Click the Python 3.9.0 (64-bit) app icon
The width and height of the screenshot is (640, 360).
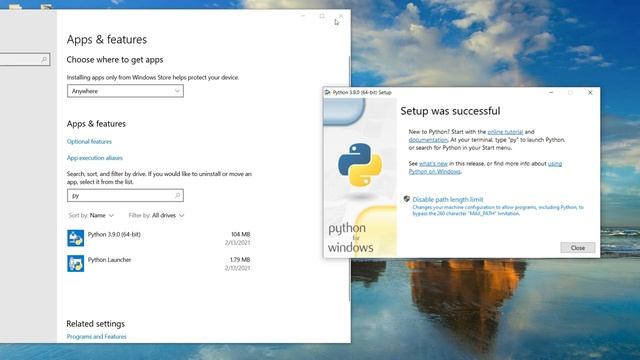76,238
